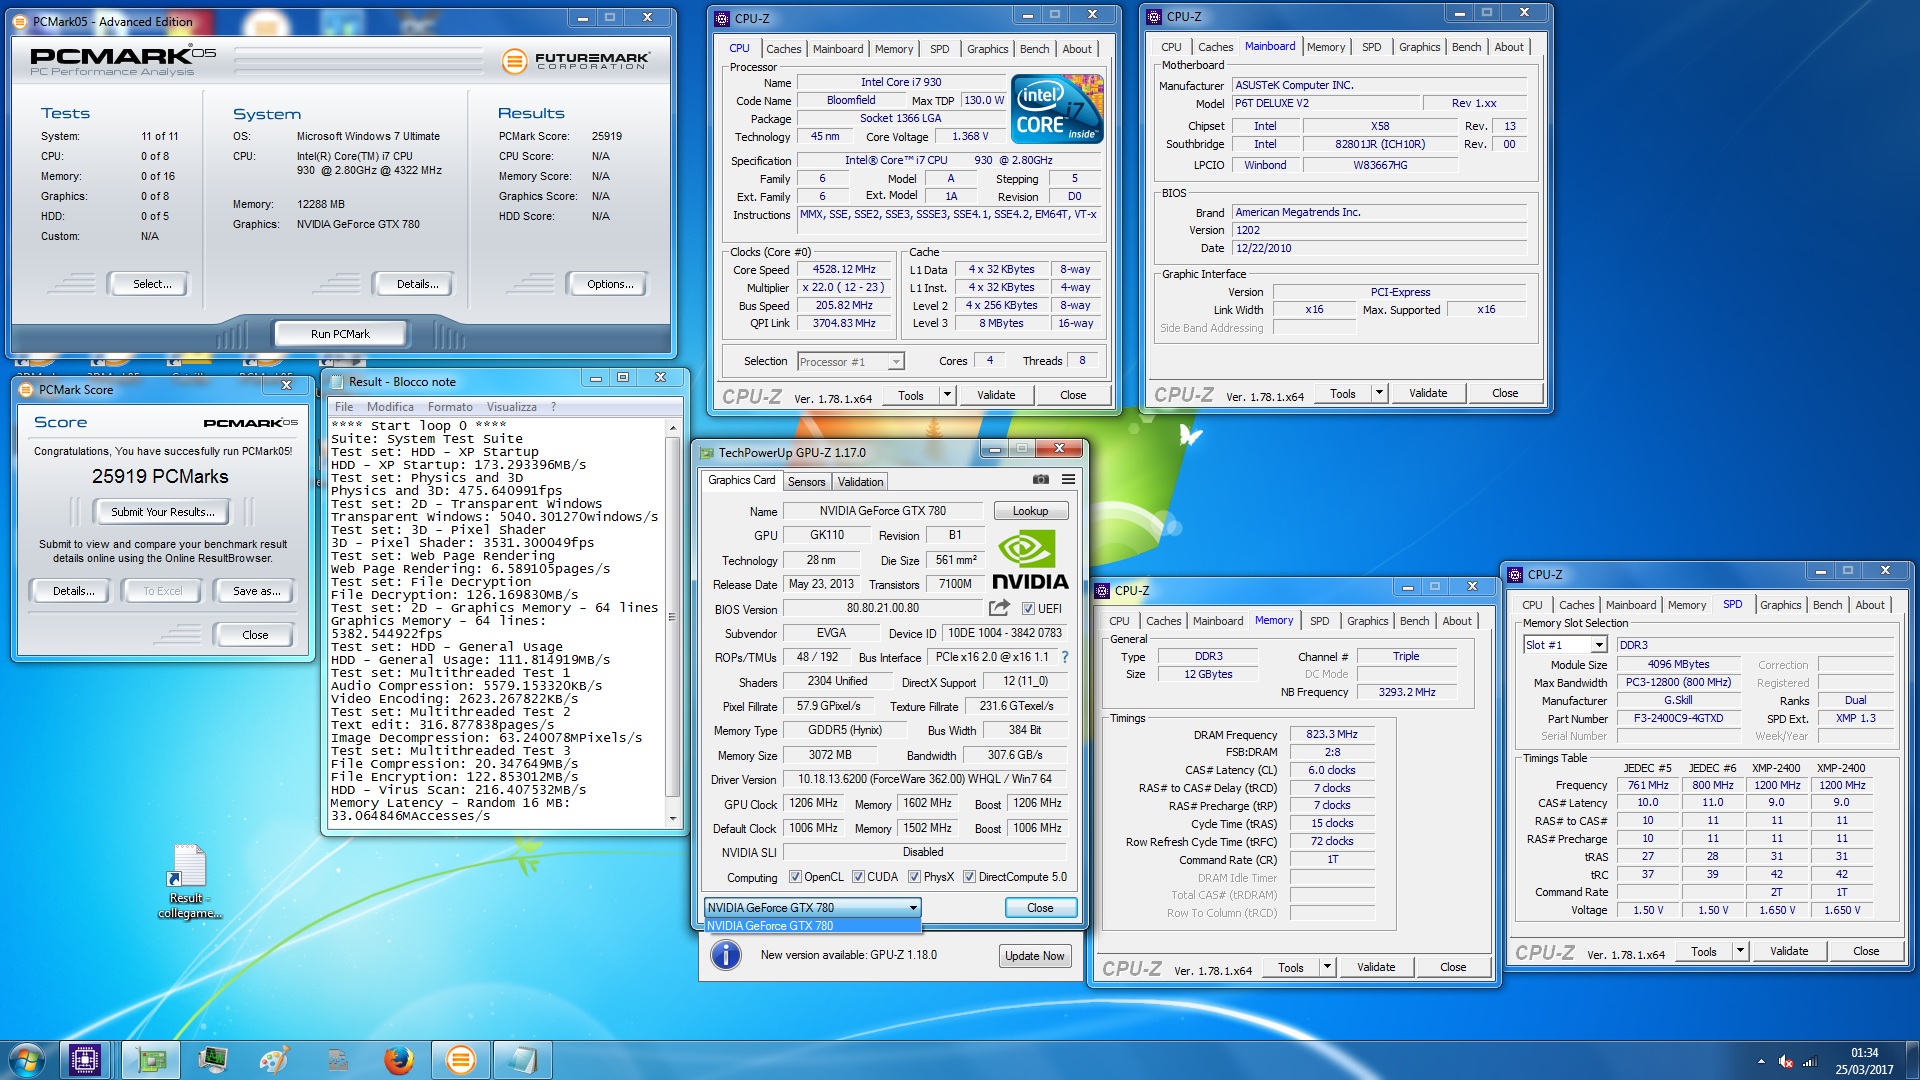Open the Processor #1 selection dropdown
Image resolution: width=1920 pixels, height=1080 pixels.
[x=850, y=362]
